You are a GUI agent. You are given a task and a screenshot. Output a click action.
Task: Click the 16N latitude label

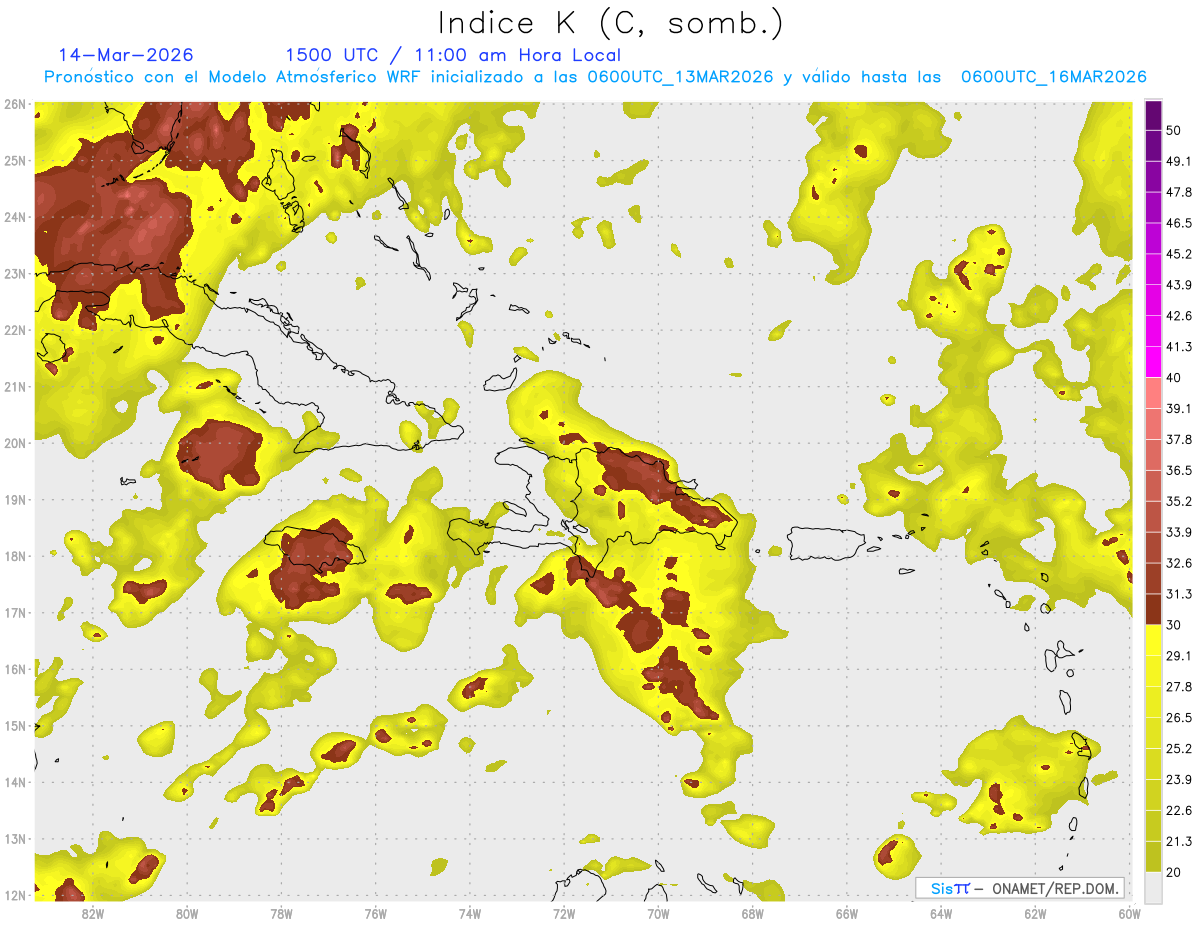(15, 669)
